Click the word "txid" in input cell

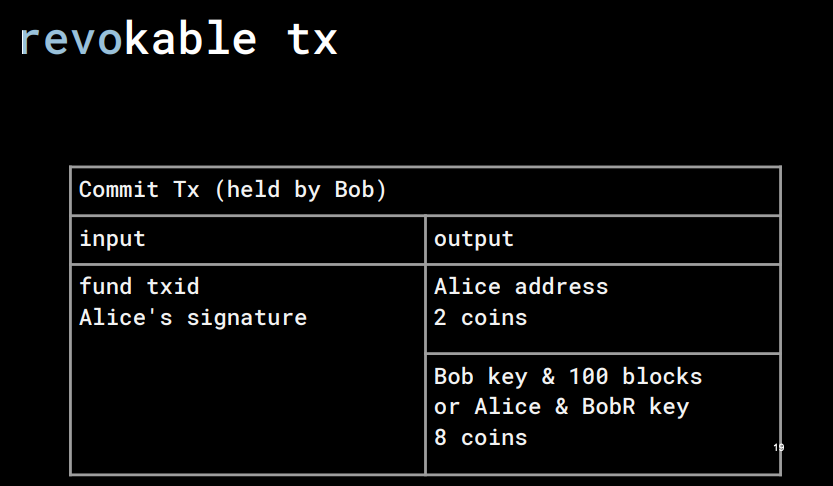pyautogui.click(x=173, y=287)
